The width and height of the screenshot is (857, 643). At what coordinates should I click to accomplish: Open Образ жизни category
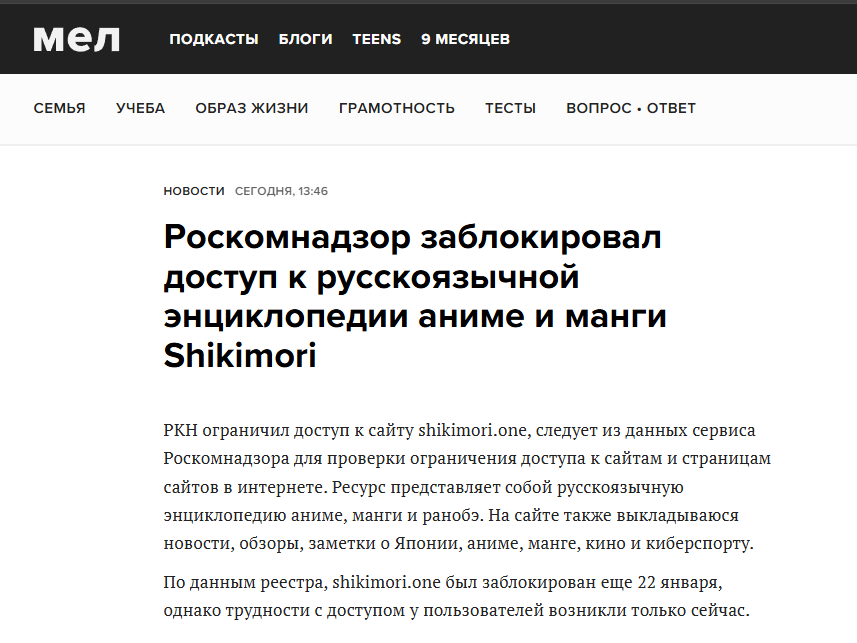pyautogui.click(x=252, y=108)
